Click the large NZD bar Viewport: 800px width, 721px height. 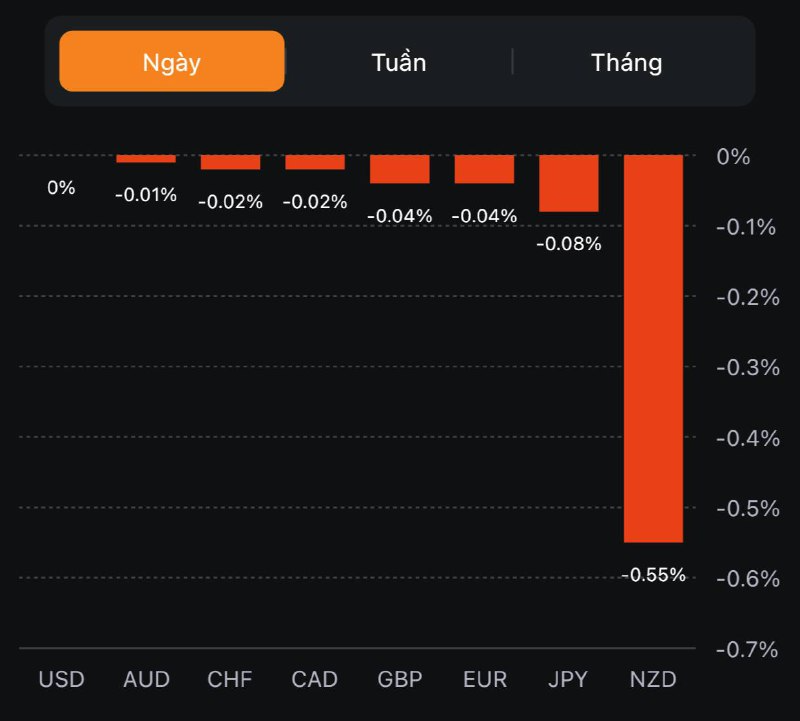653,348
